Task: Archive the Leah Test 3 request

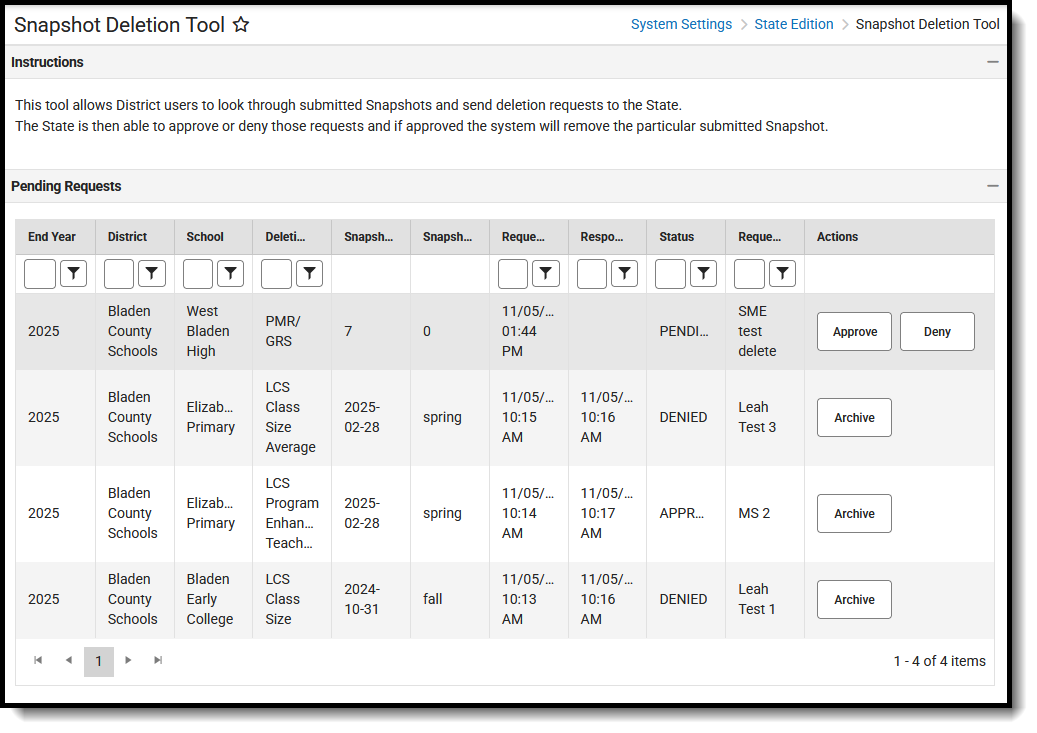Action: pyautogui.click(x=853, y=417)
